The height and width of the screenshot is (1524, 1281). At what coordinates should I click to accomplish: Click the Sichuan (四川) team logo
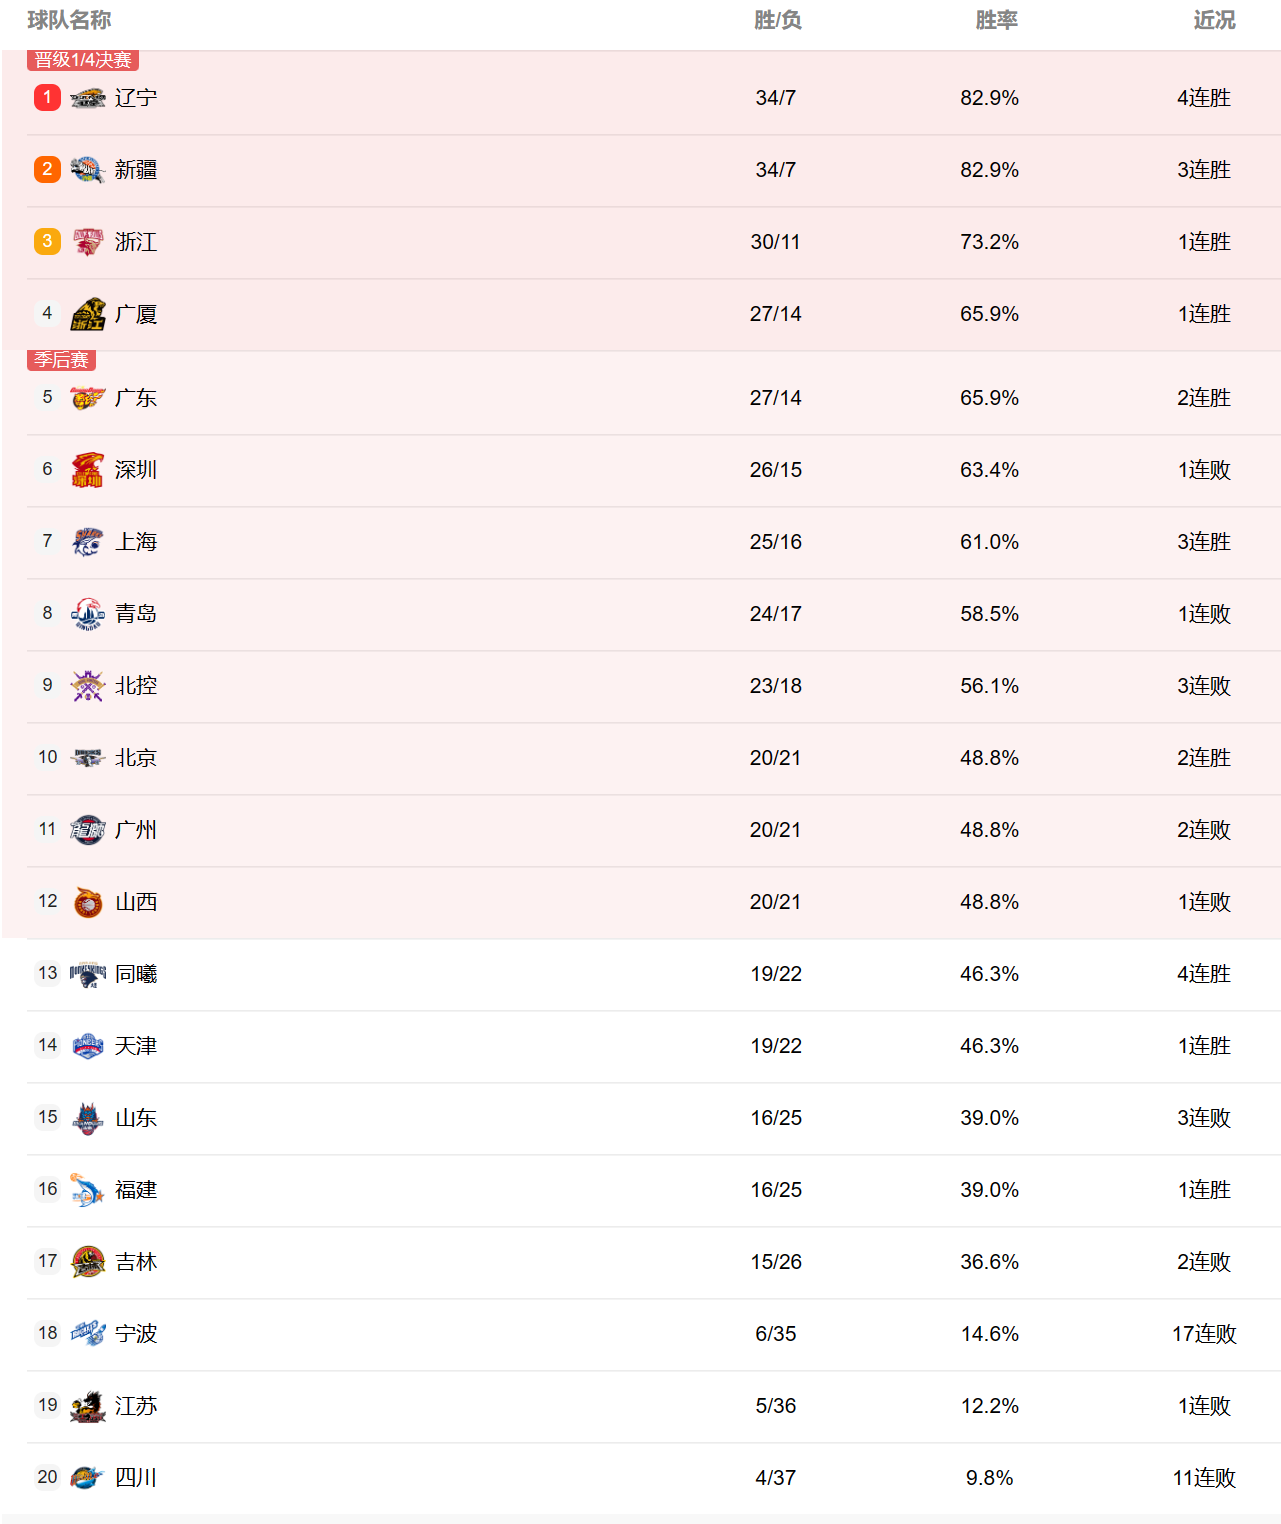pos(88,1478)
